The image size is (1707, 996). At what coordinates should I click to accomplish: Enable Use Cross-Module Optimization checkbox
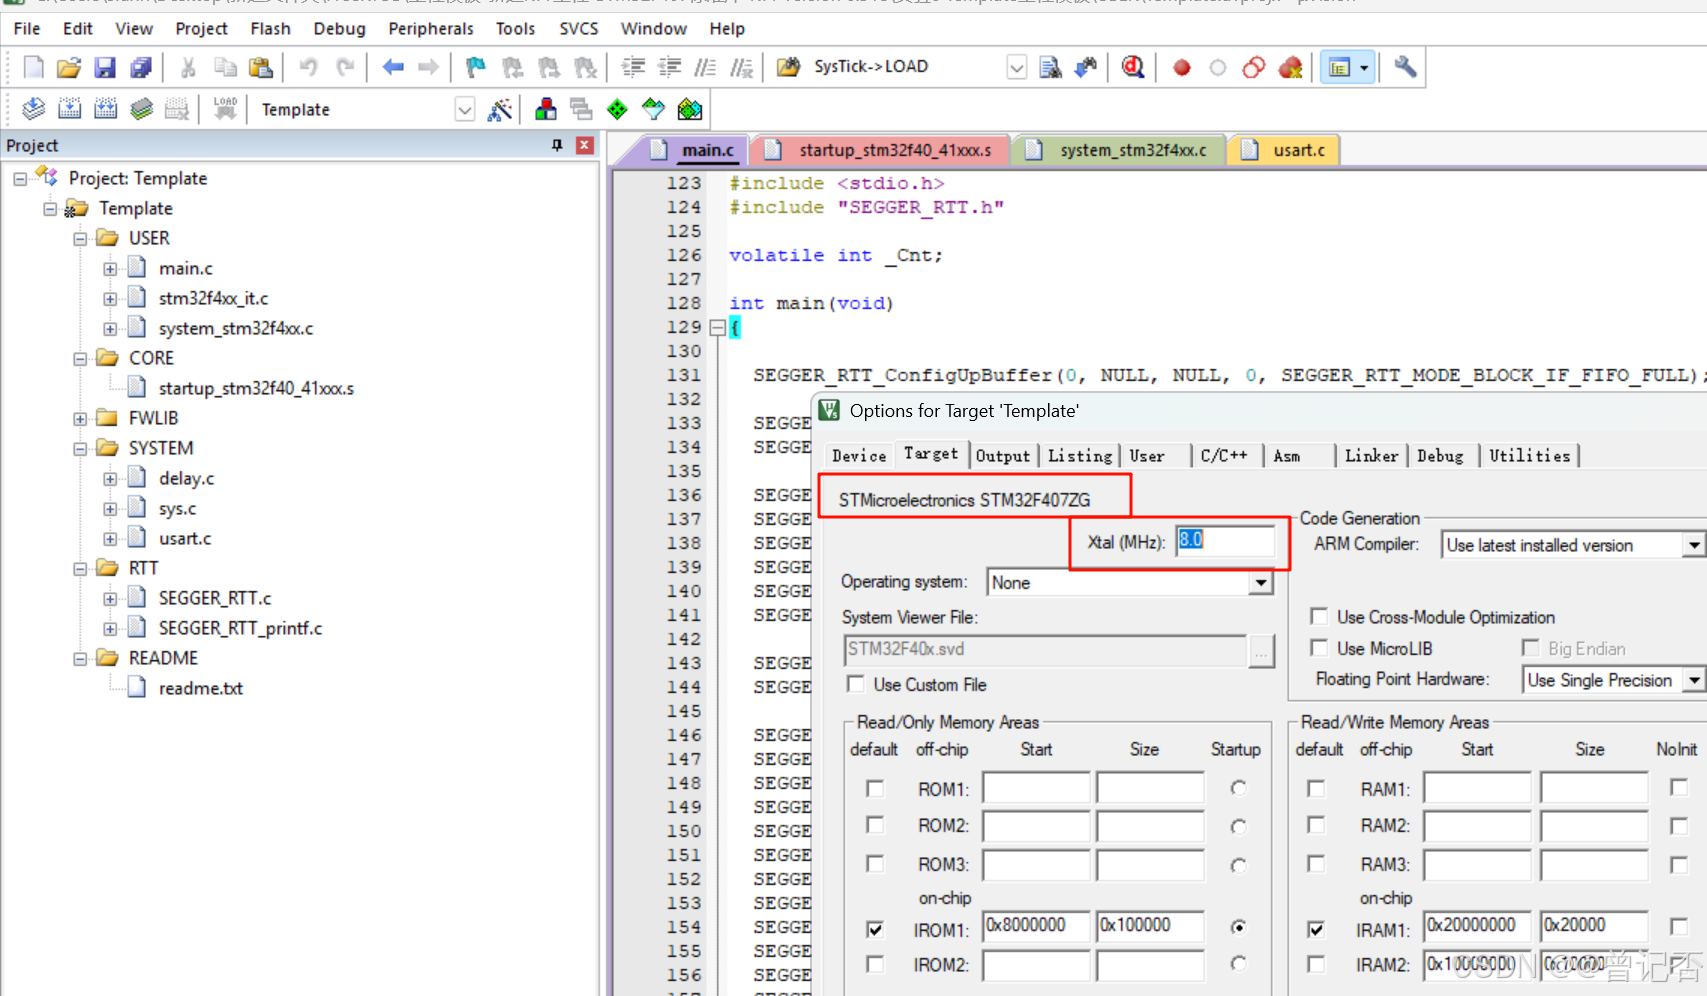(x=1319, y=617)
